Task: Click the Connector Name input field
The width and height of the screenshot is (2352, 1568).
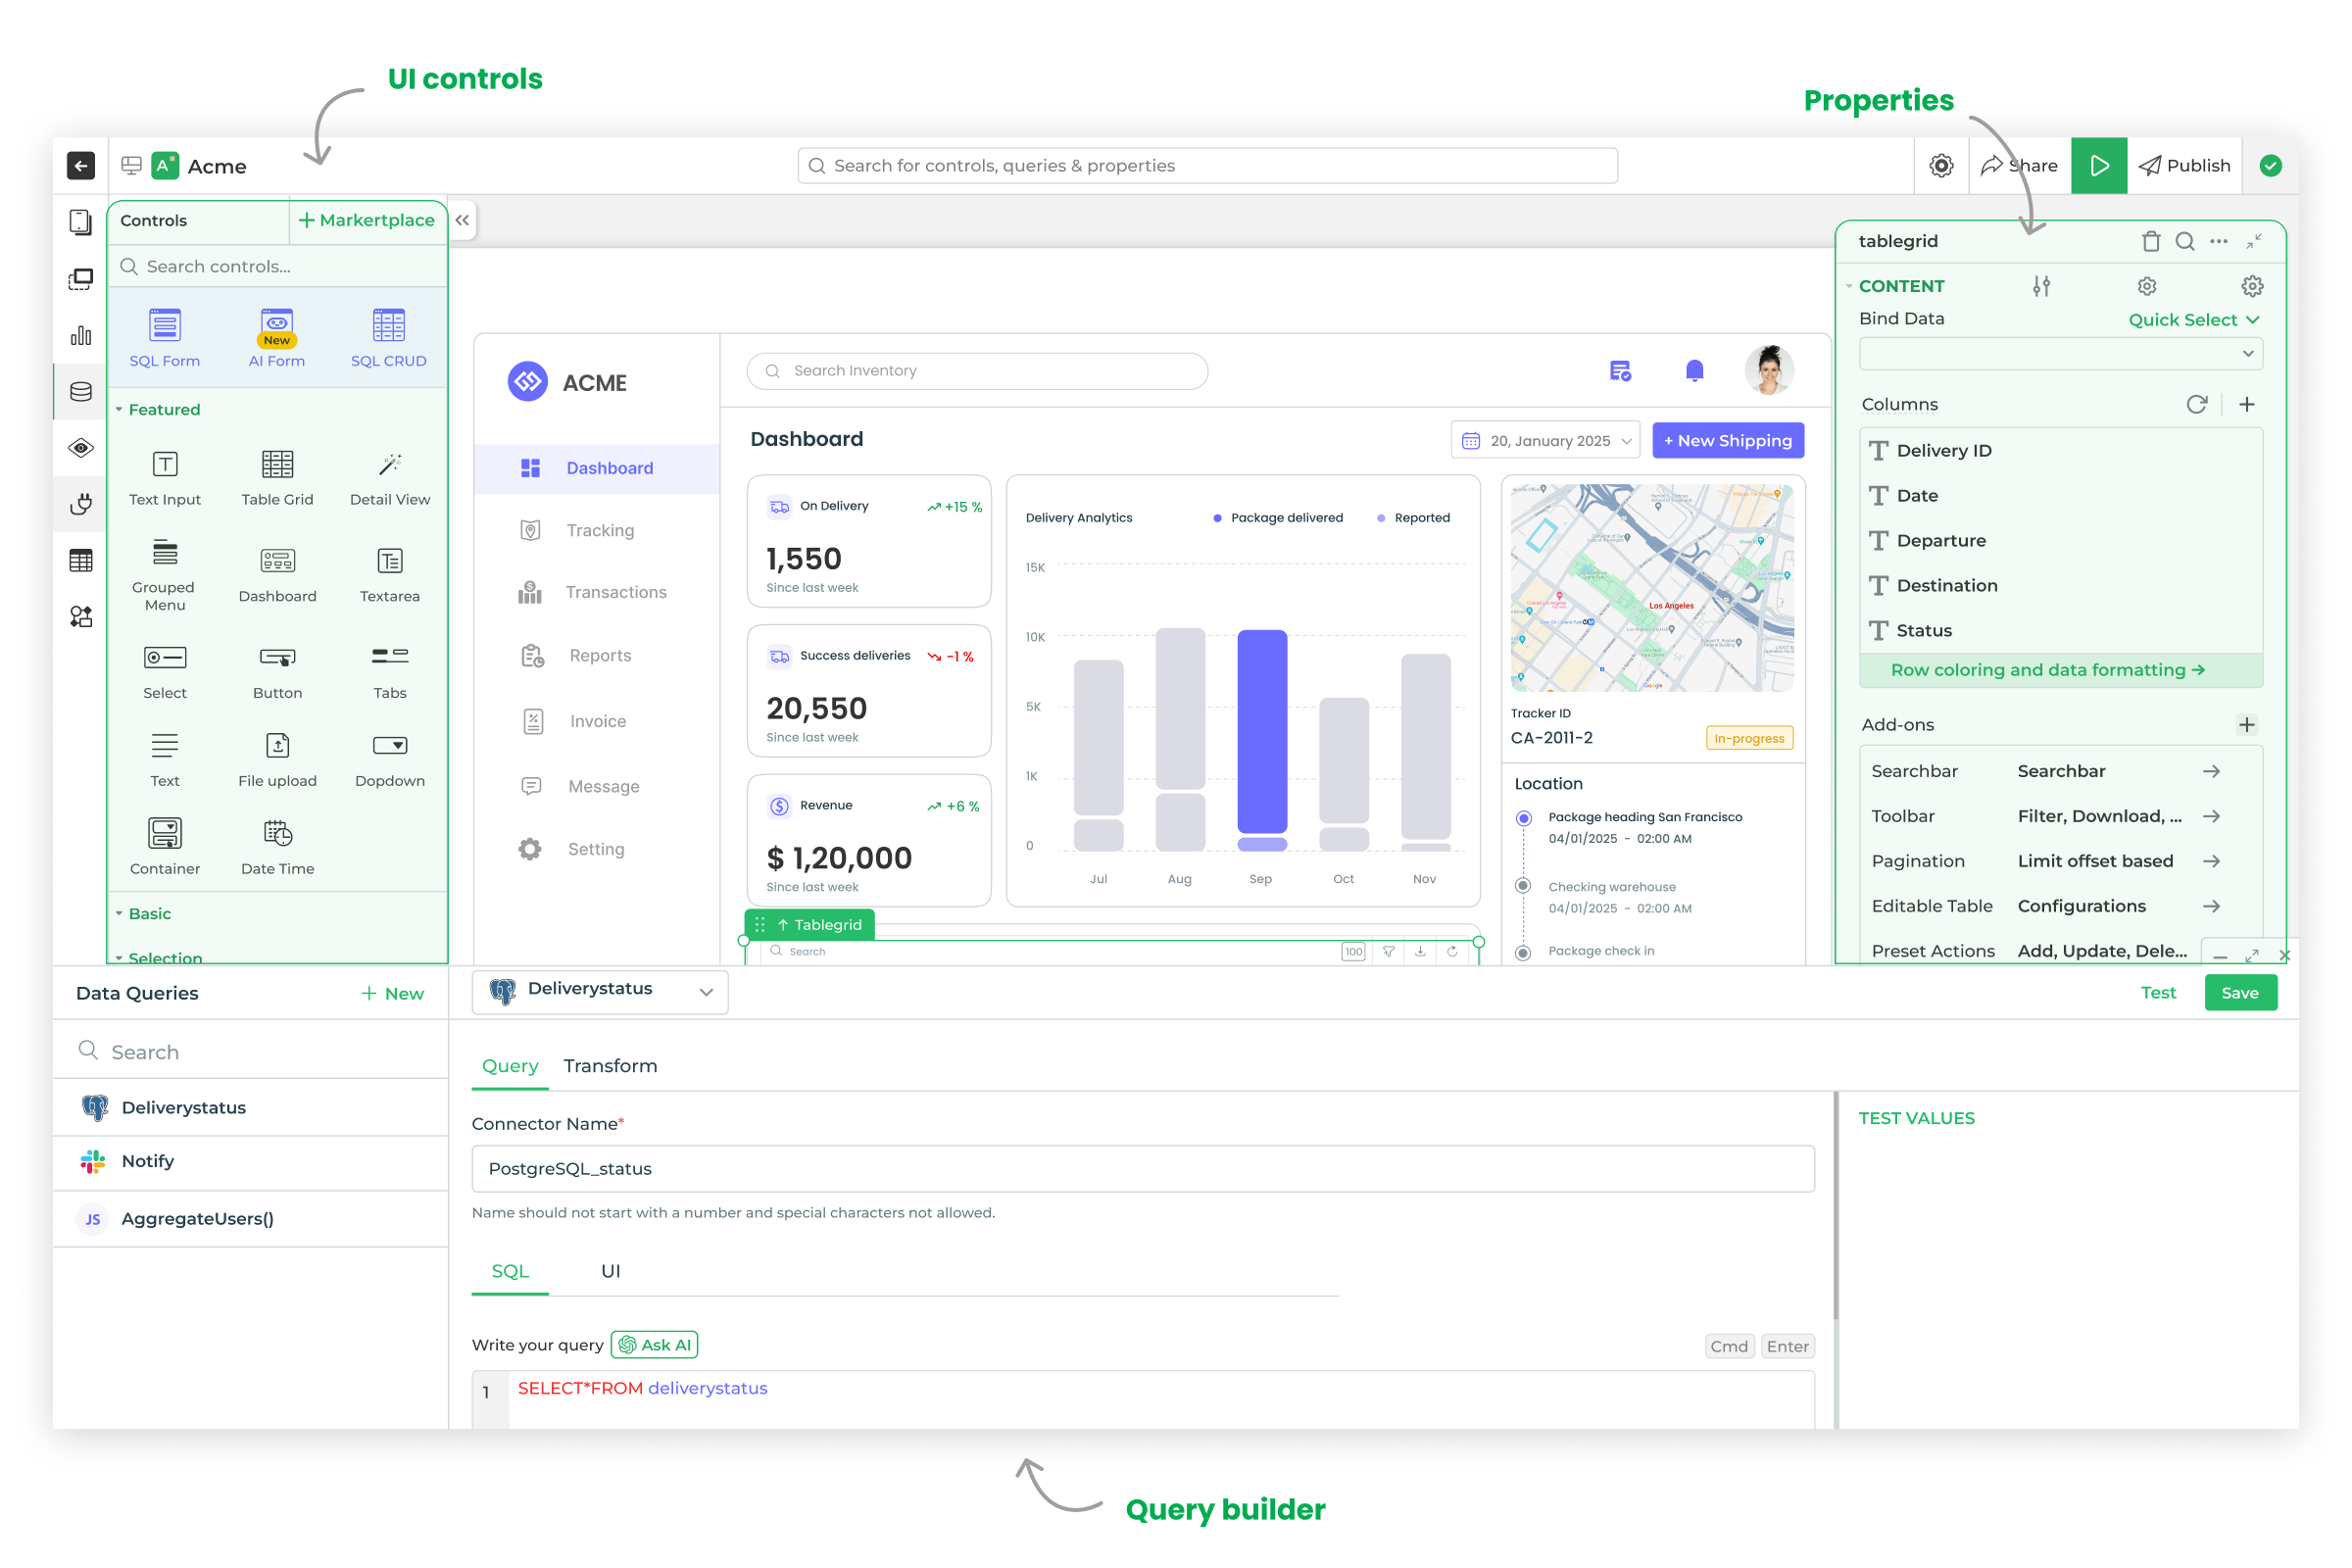Action: (x=1142, y=1169)
